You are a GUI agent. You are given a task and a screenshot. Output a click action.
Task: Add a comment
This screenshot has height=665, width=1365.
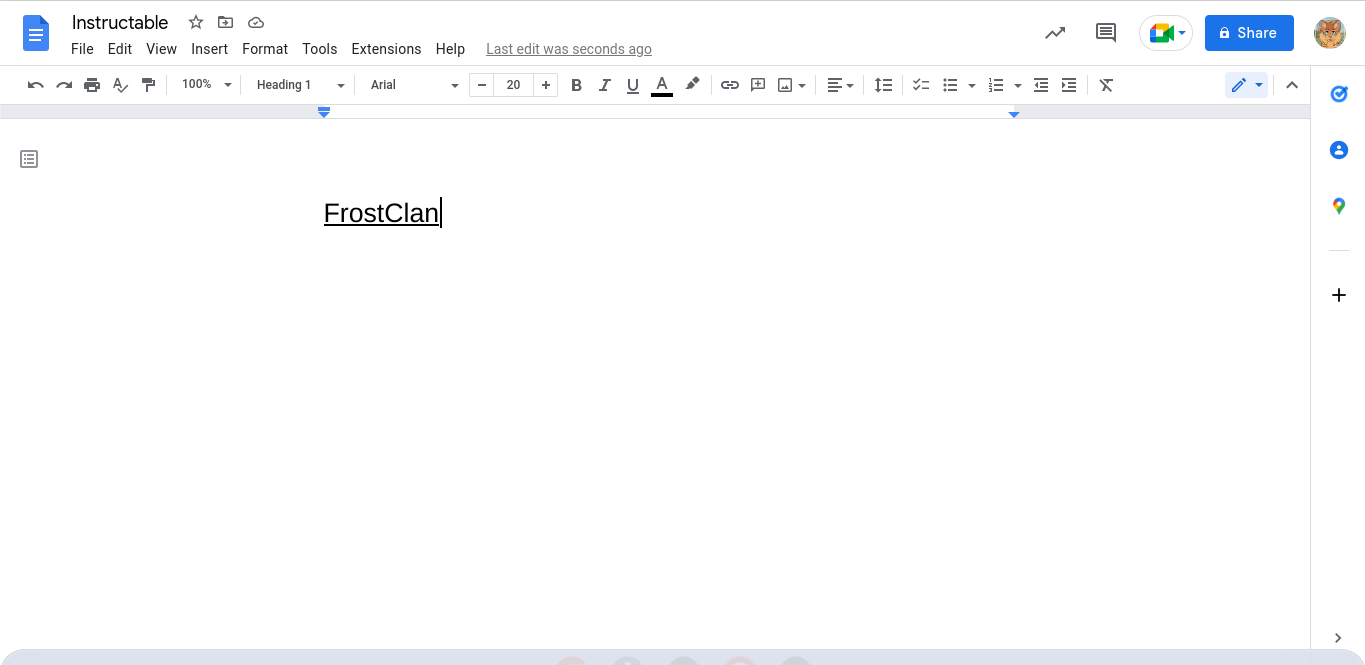(x=757, y=85)
